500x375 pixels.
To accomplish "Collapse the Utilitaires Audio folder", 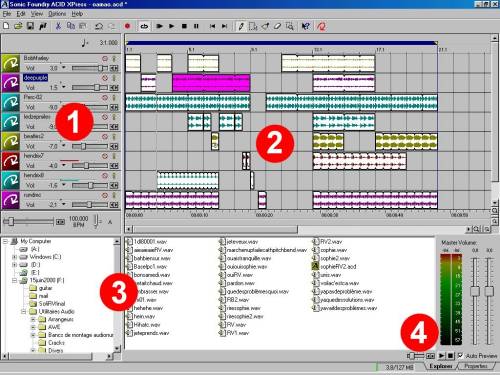I will tap(23, 312).
